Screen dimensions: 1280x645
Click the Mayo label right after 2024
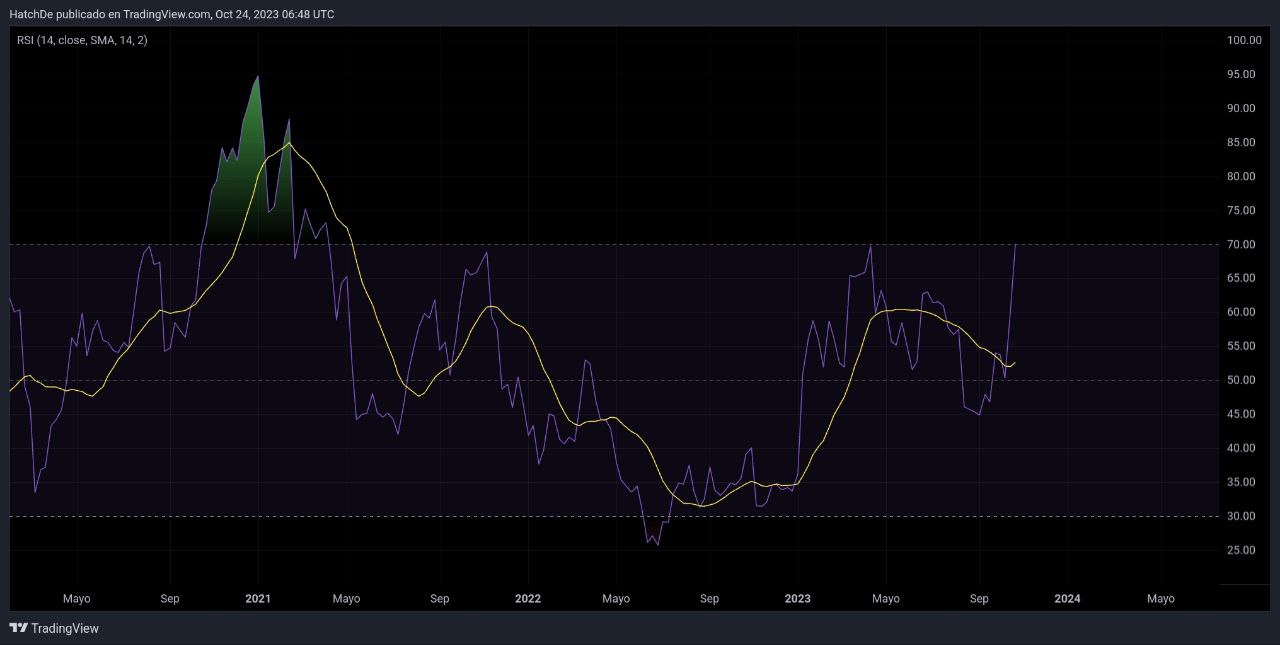tap(1160, 598)
